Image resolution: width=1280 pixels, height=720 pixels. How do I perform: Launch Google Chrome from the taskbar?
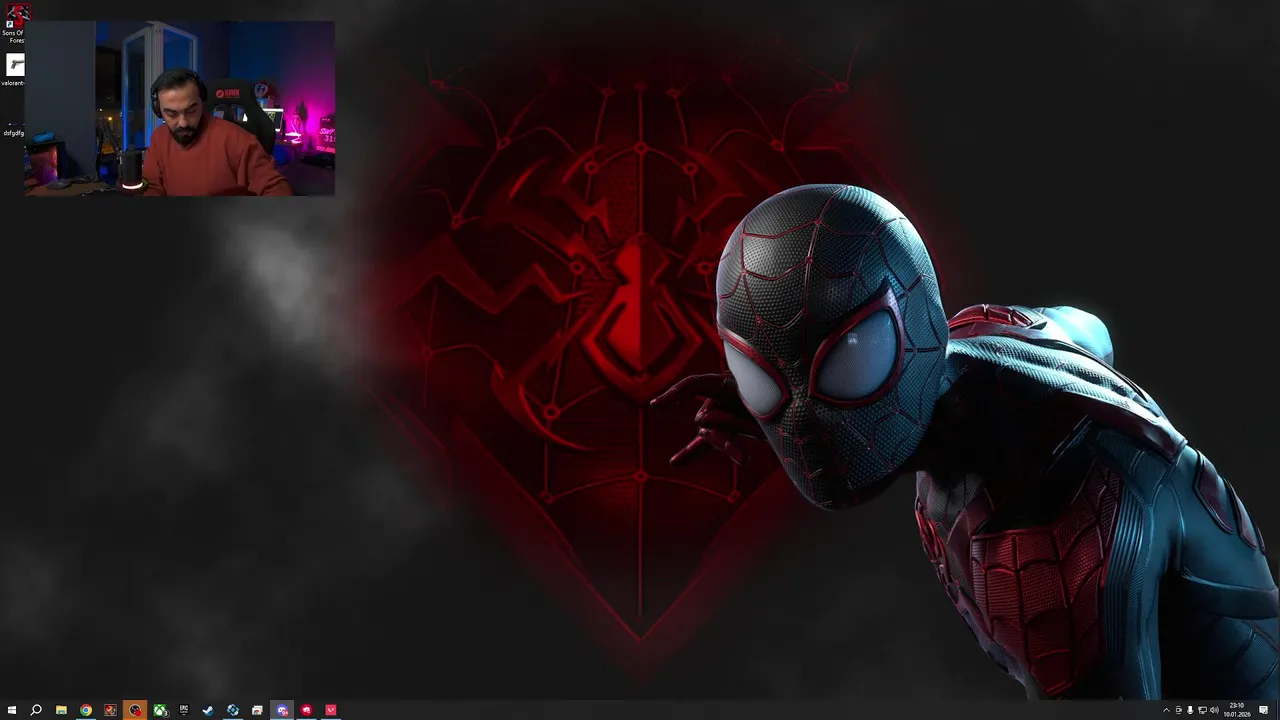[x=86, y=710]
